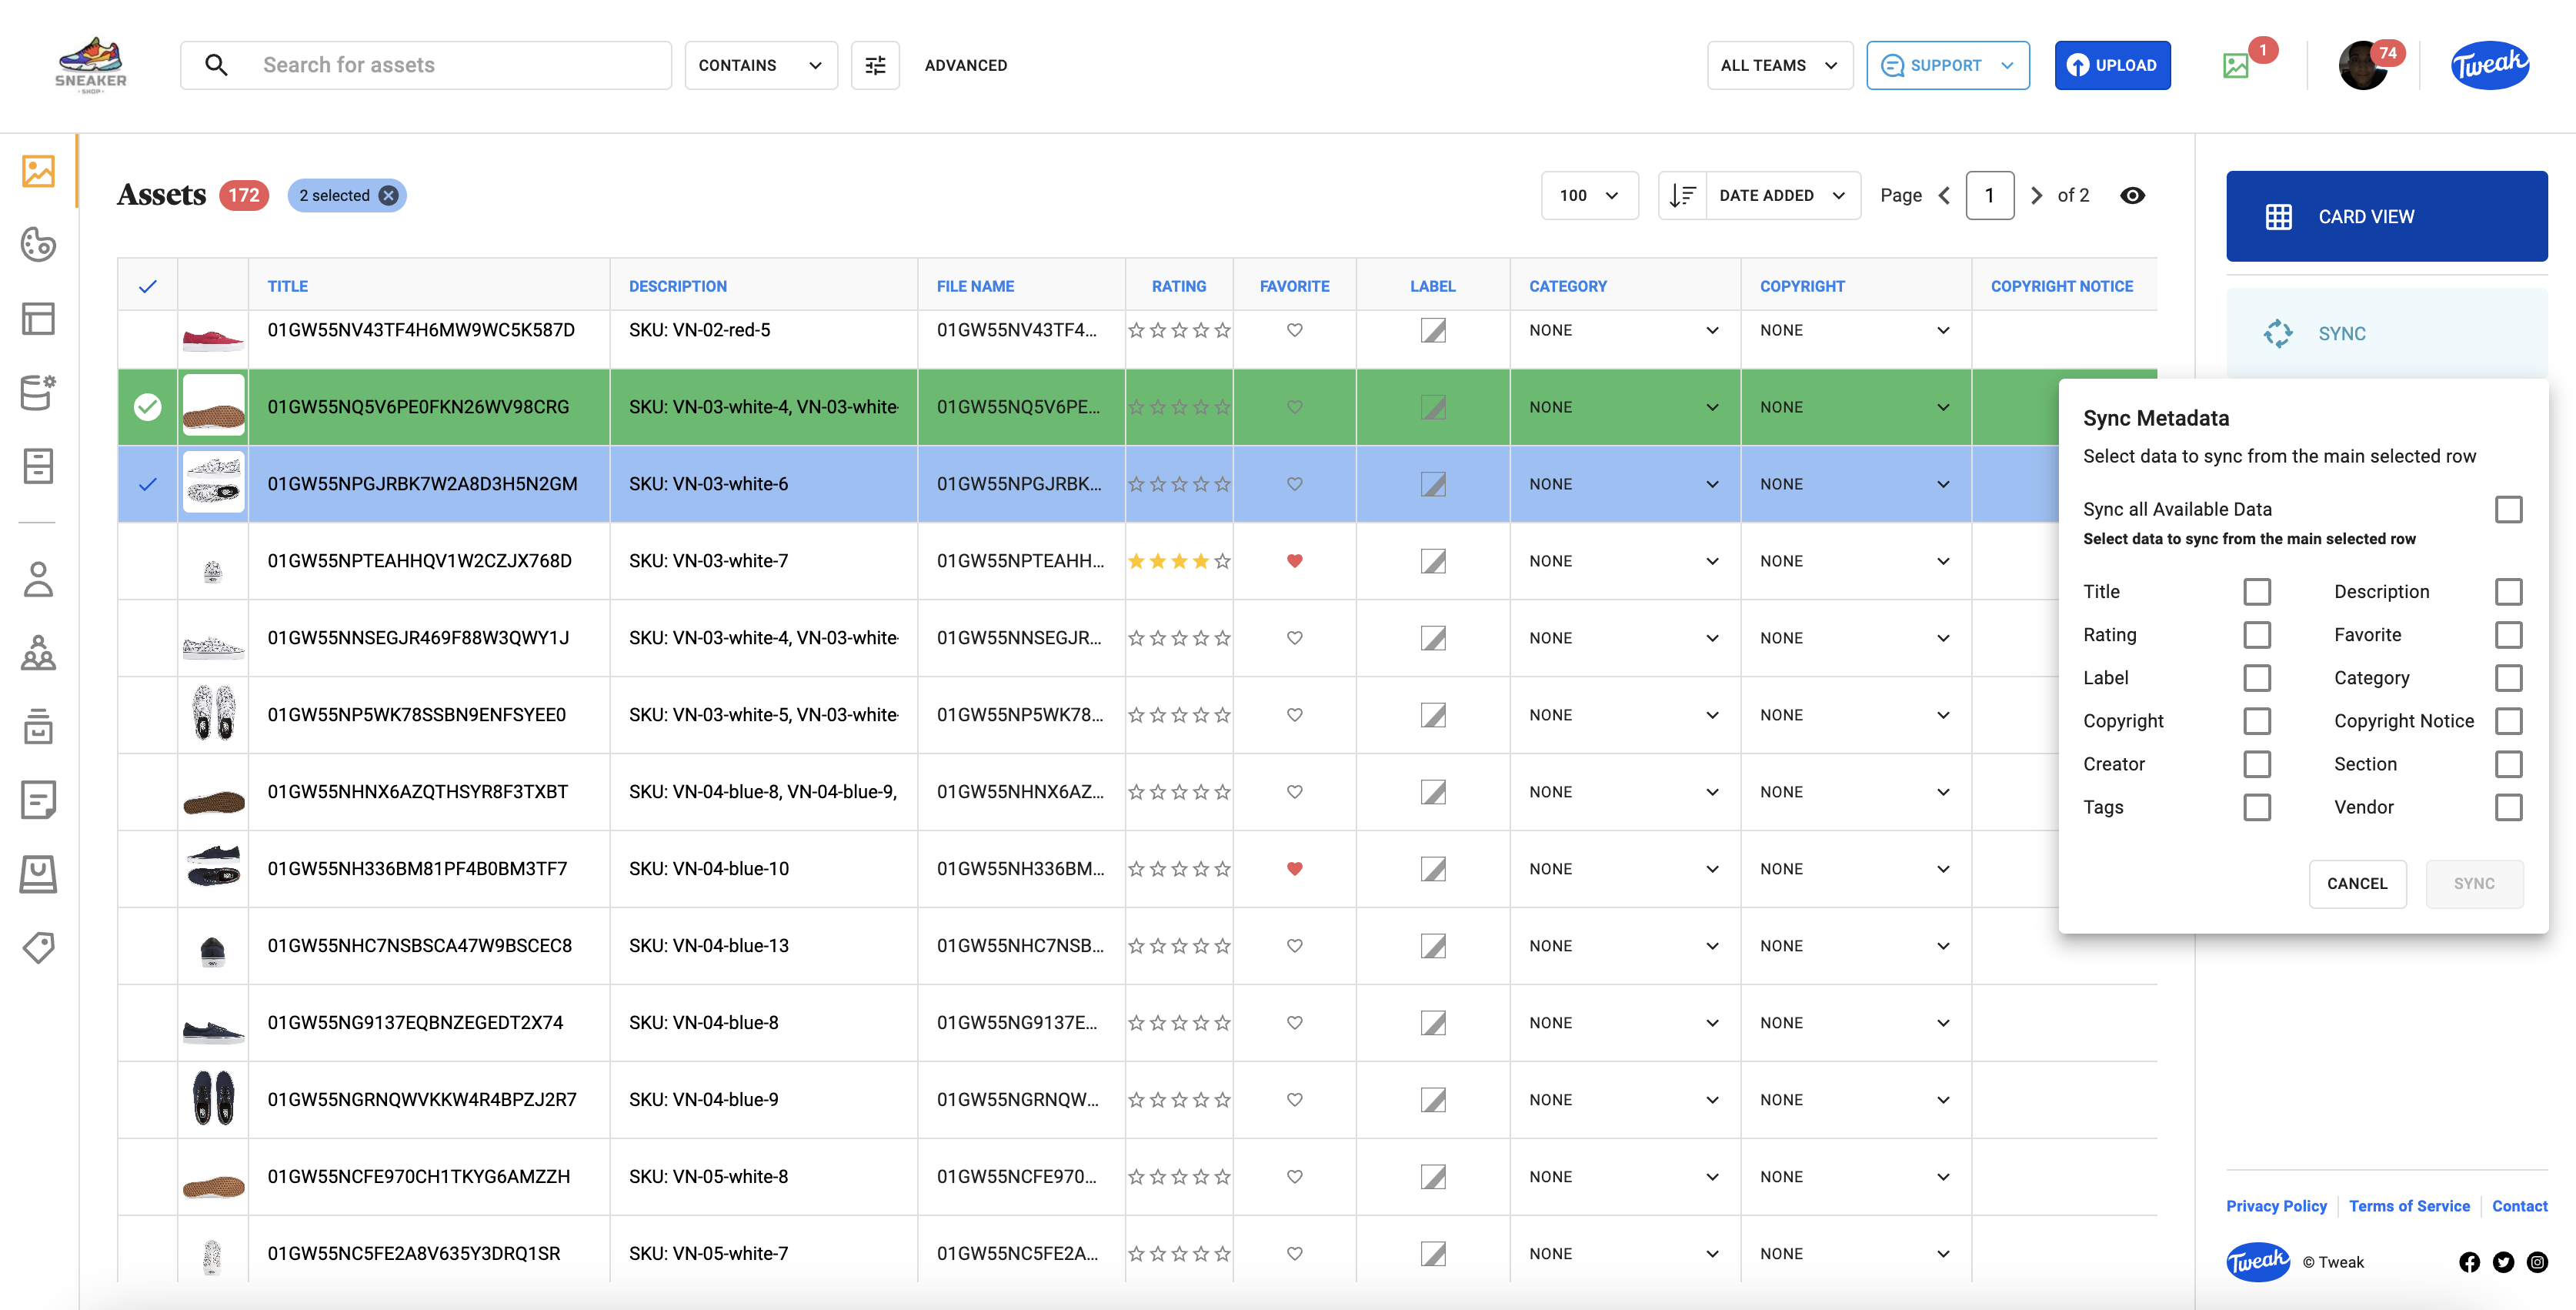Screen dimensions: 2576x1310
Task: Open the image notifications icon with badge
Action: (2236, 66)
